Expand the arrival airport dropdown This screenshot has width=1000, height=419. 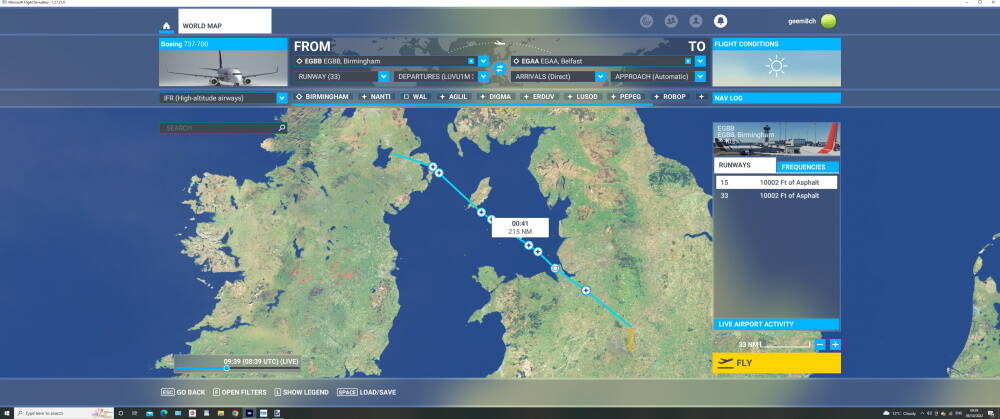pos(700,61)
